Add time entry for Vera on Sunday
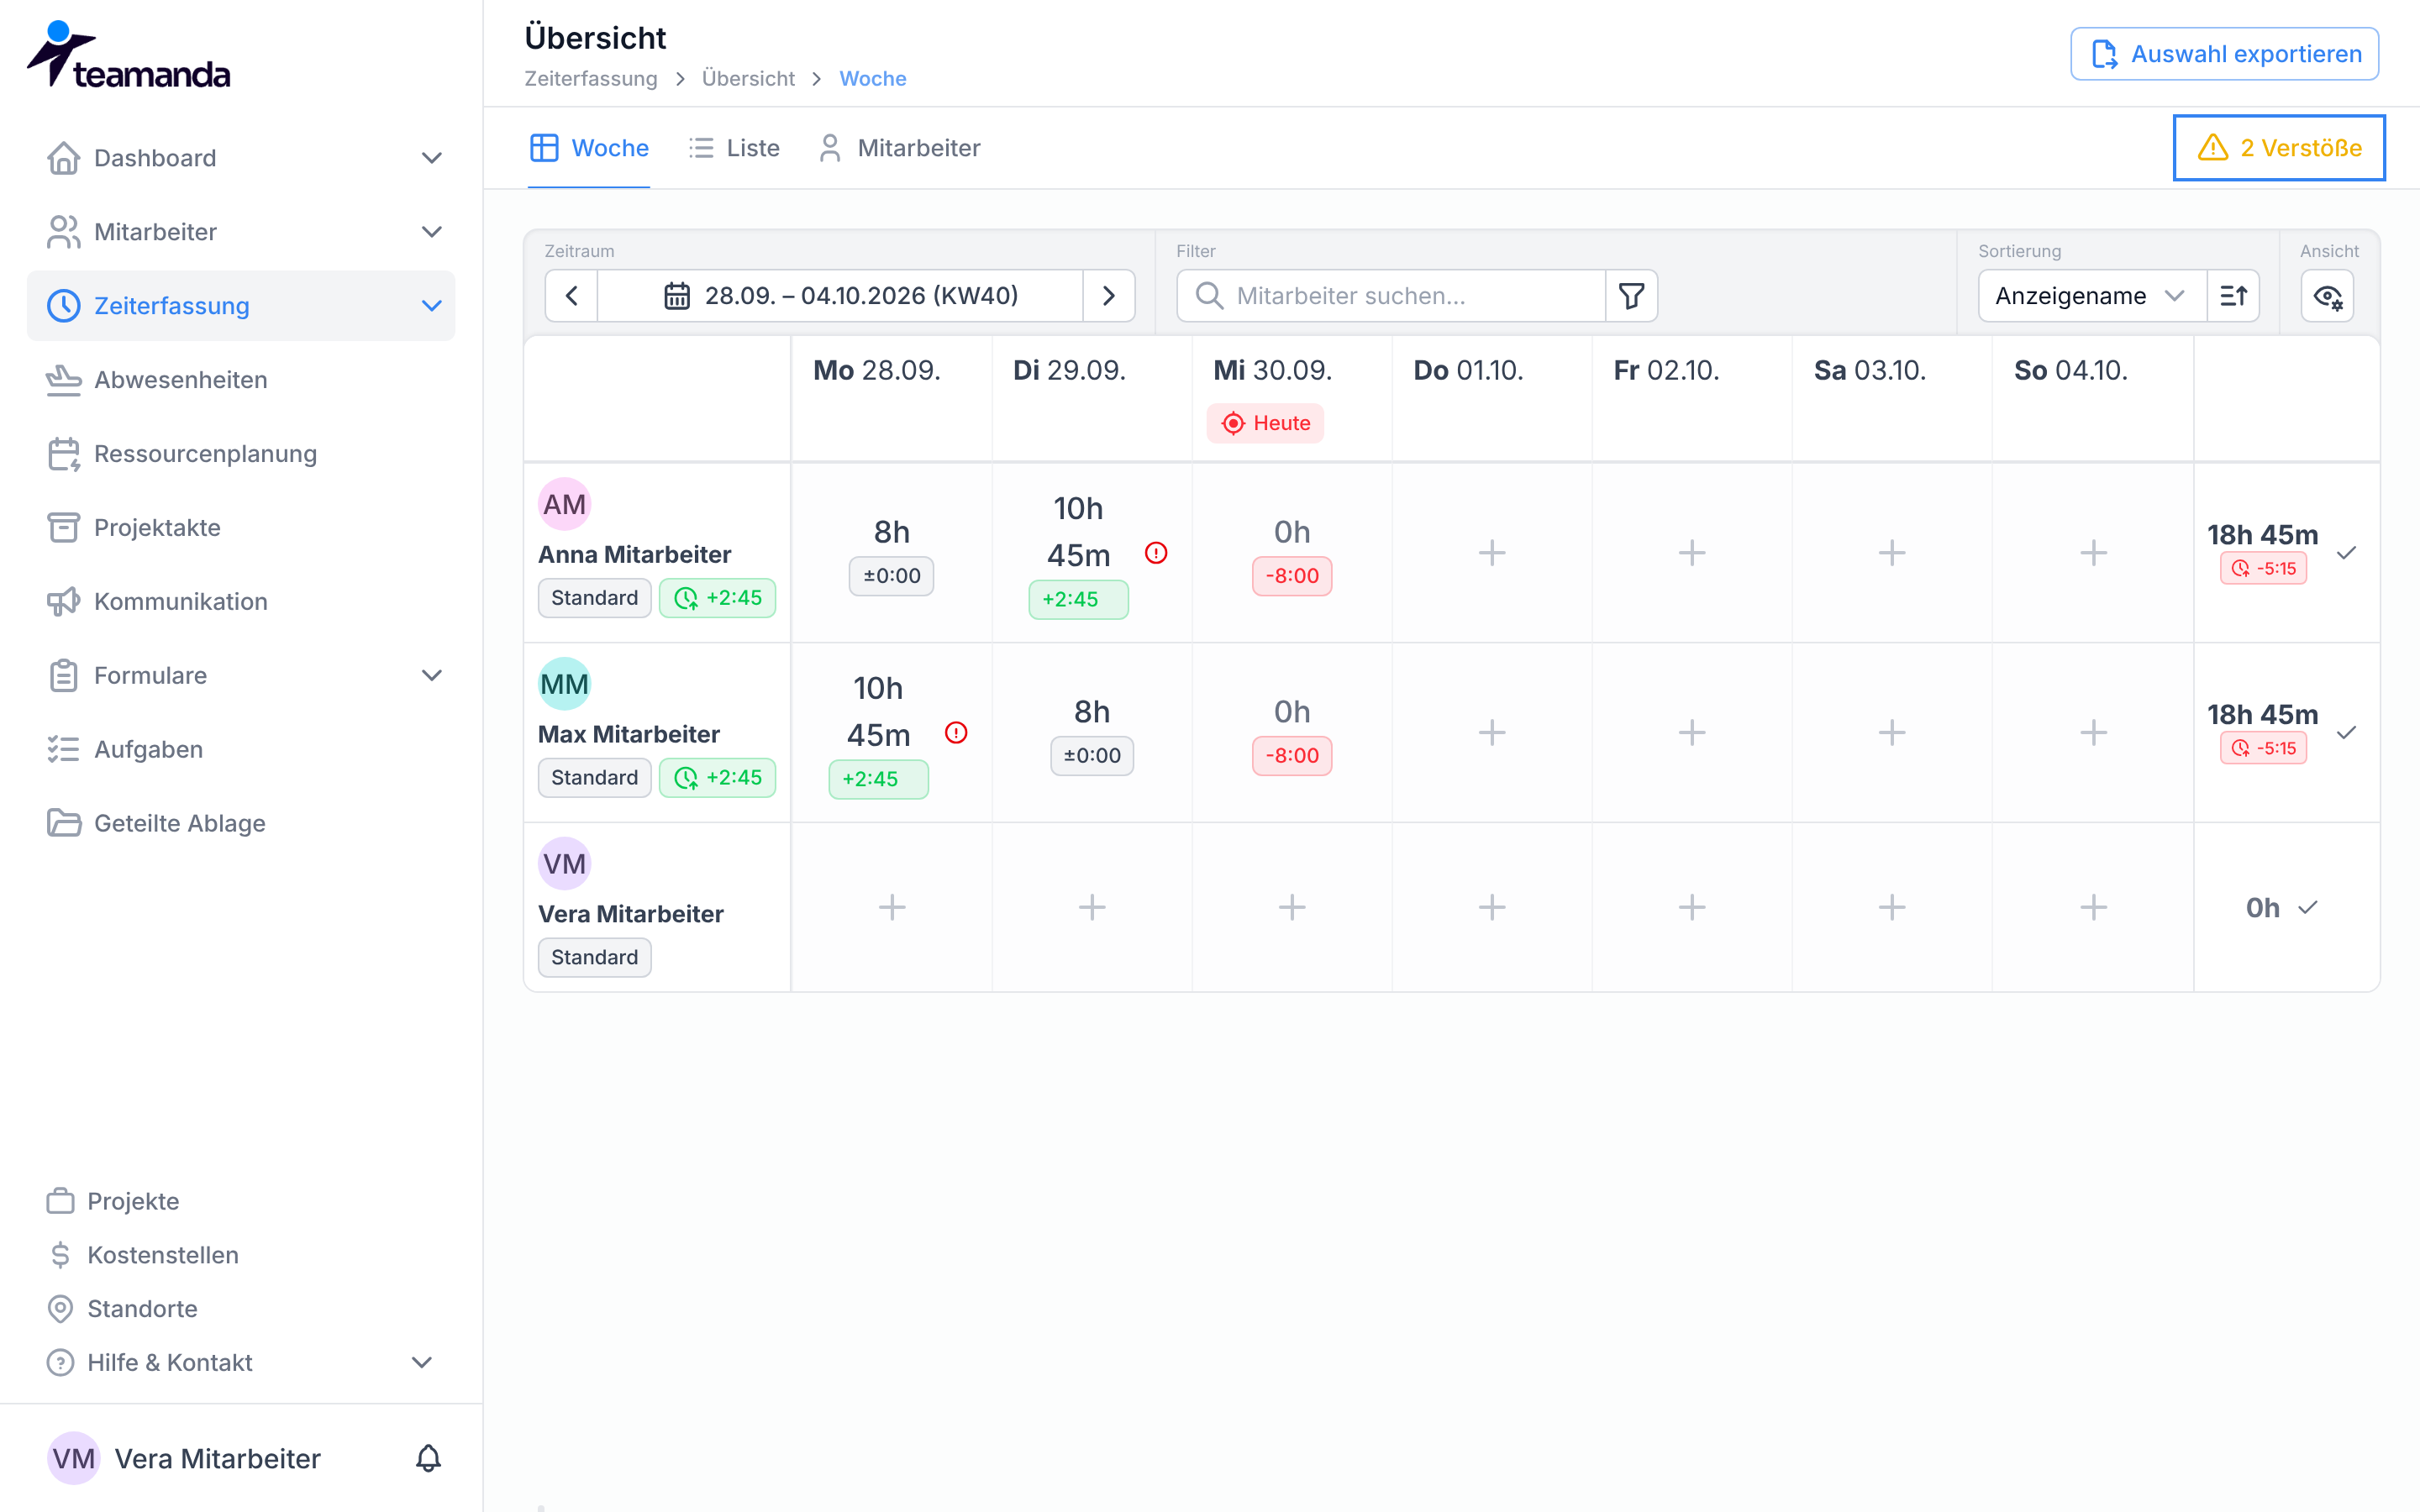Viewport: 2420px width, 1512px height. click(2093, 907)
